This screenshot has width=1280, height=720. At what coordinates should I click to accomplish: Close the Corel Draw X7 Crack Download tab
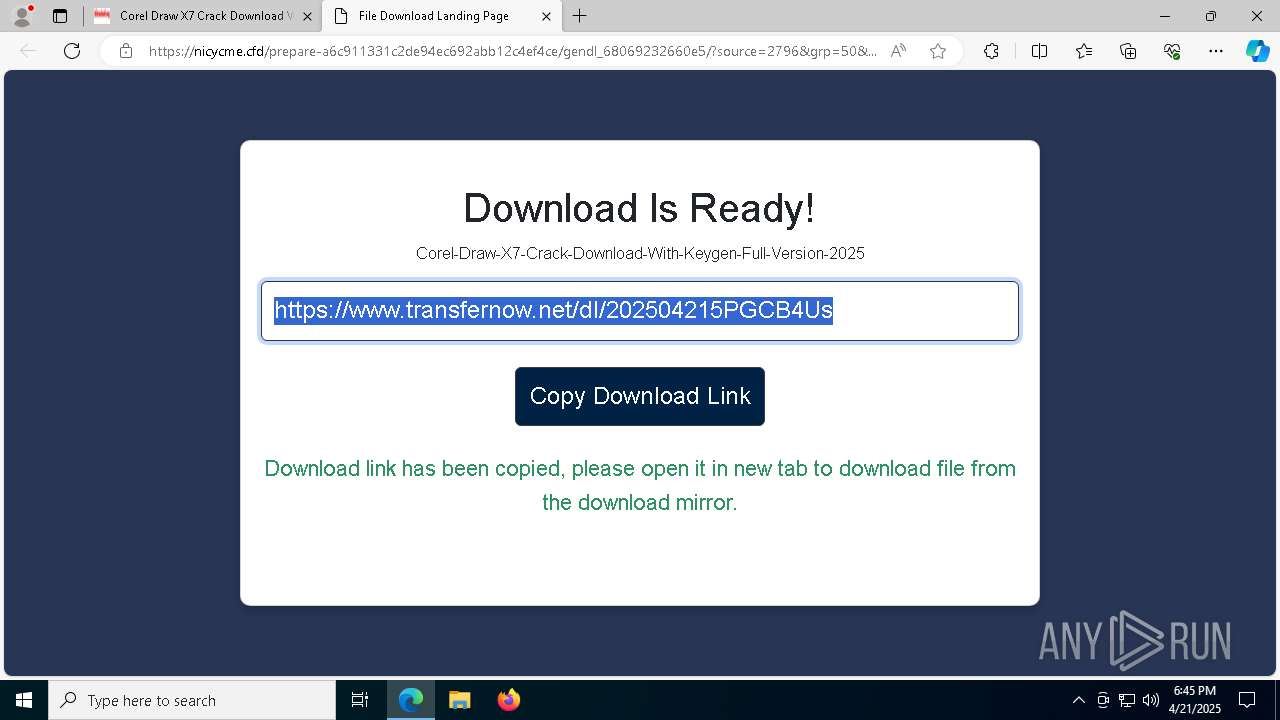[x=307, y=16]
